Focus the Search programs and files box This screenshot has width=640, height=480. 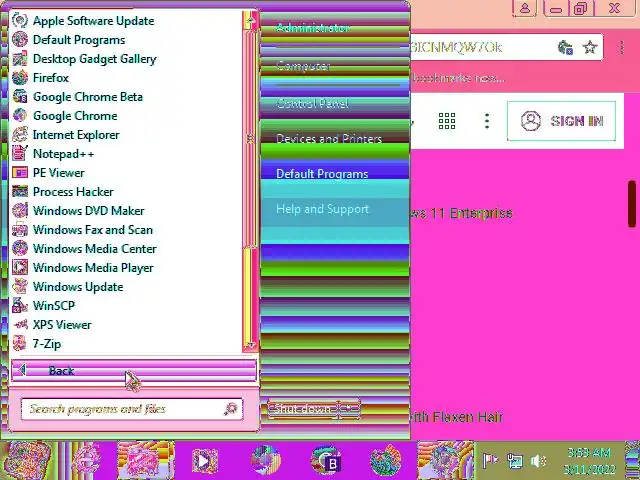(x=132, y=409)
